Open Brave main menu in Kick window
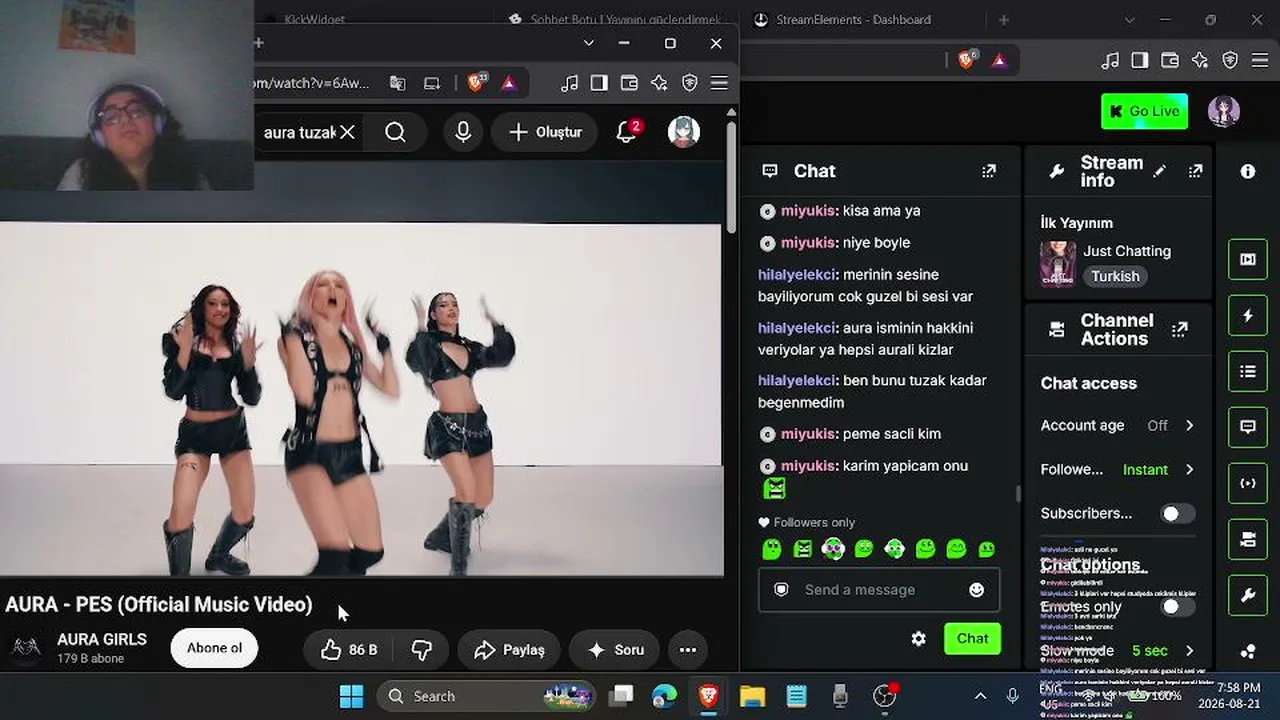Screen dimensions: 1280x720 [x=1260, y=60]
